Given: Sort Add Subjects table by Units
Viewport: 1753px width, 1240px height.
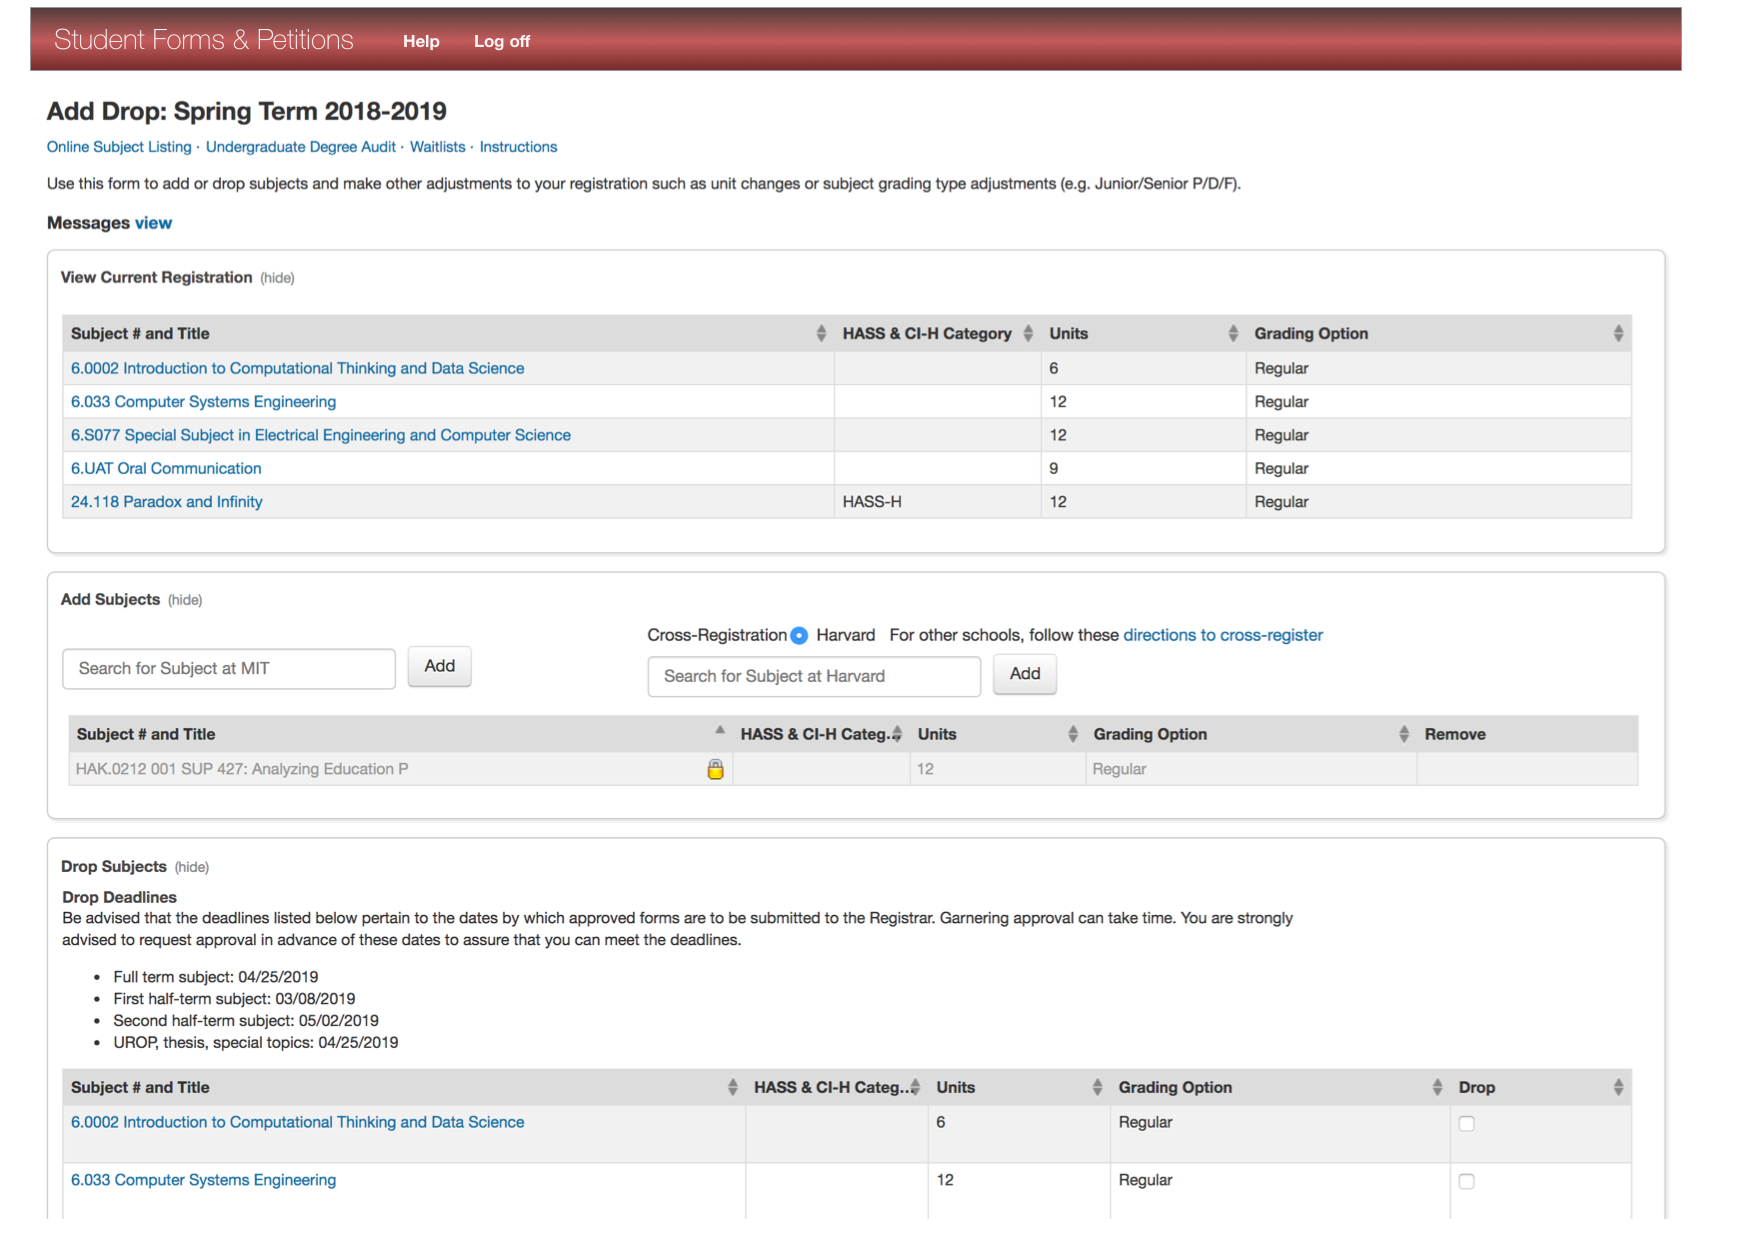Looking at the screenshot, I should coord(1073,734).
